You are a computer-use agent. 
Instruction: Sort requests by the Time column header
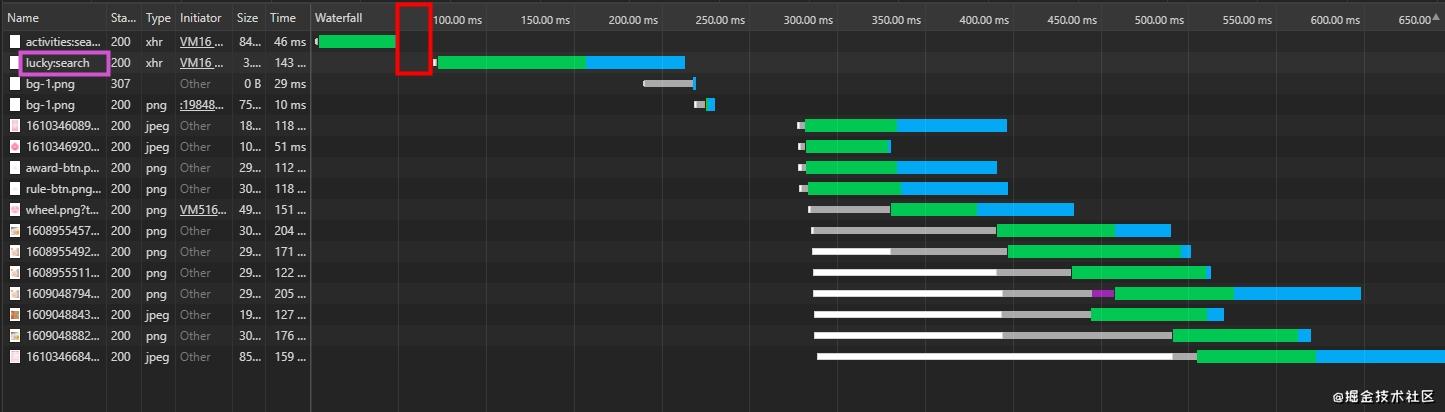tap(283, 18)
